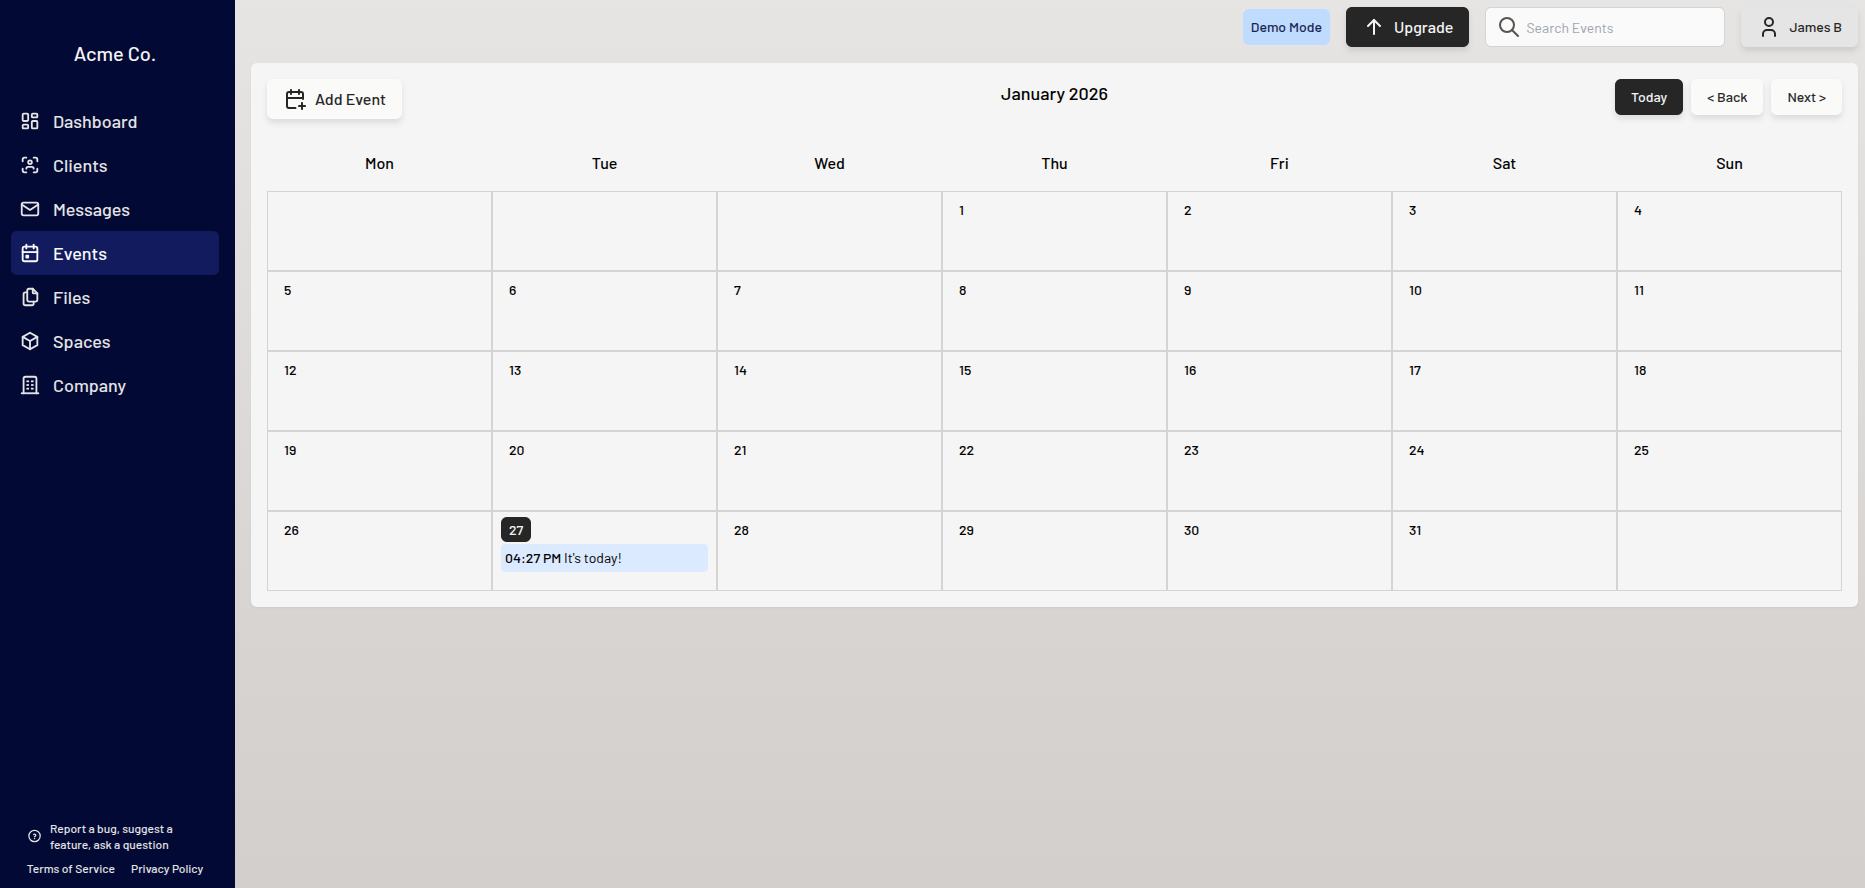Viewport: 1865px width, 888px height.
Task: Click the Add Event button
Action: coord(334,99)
